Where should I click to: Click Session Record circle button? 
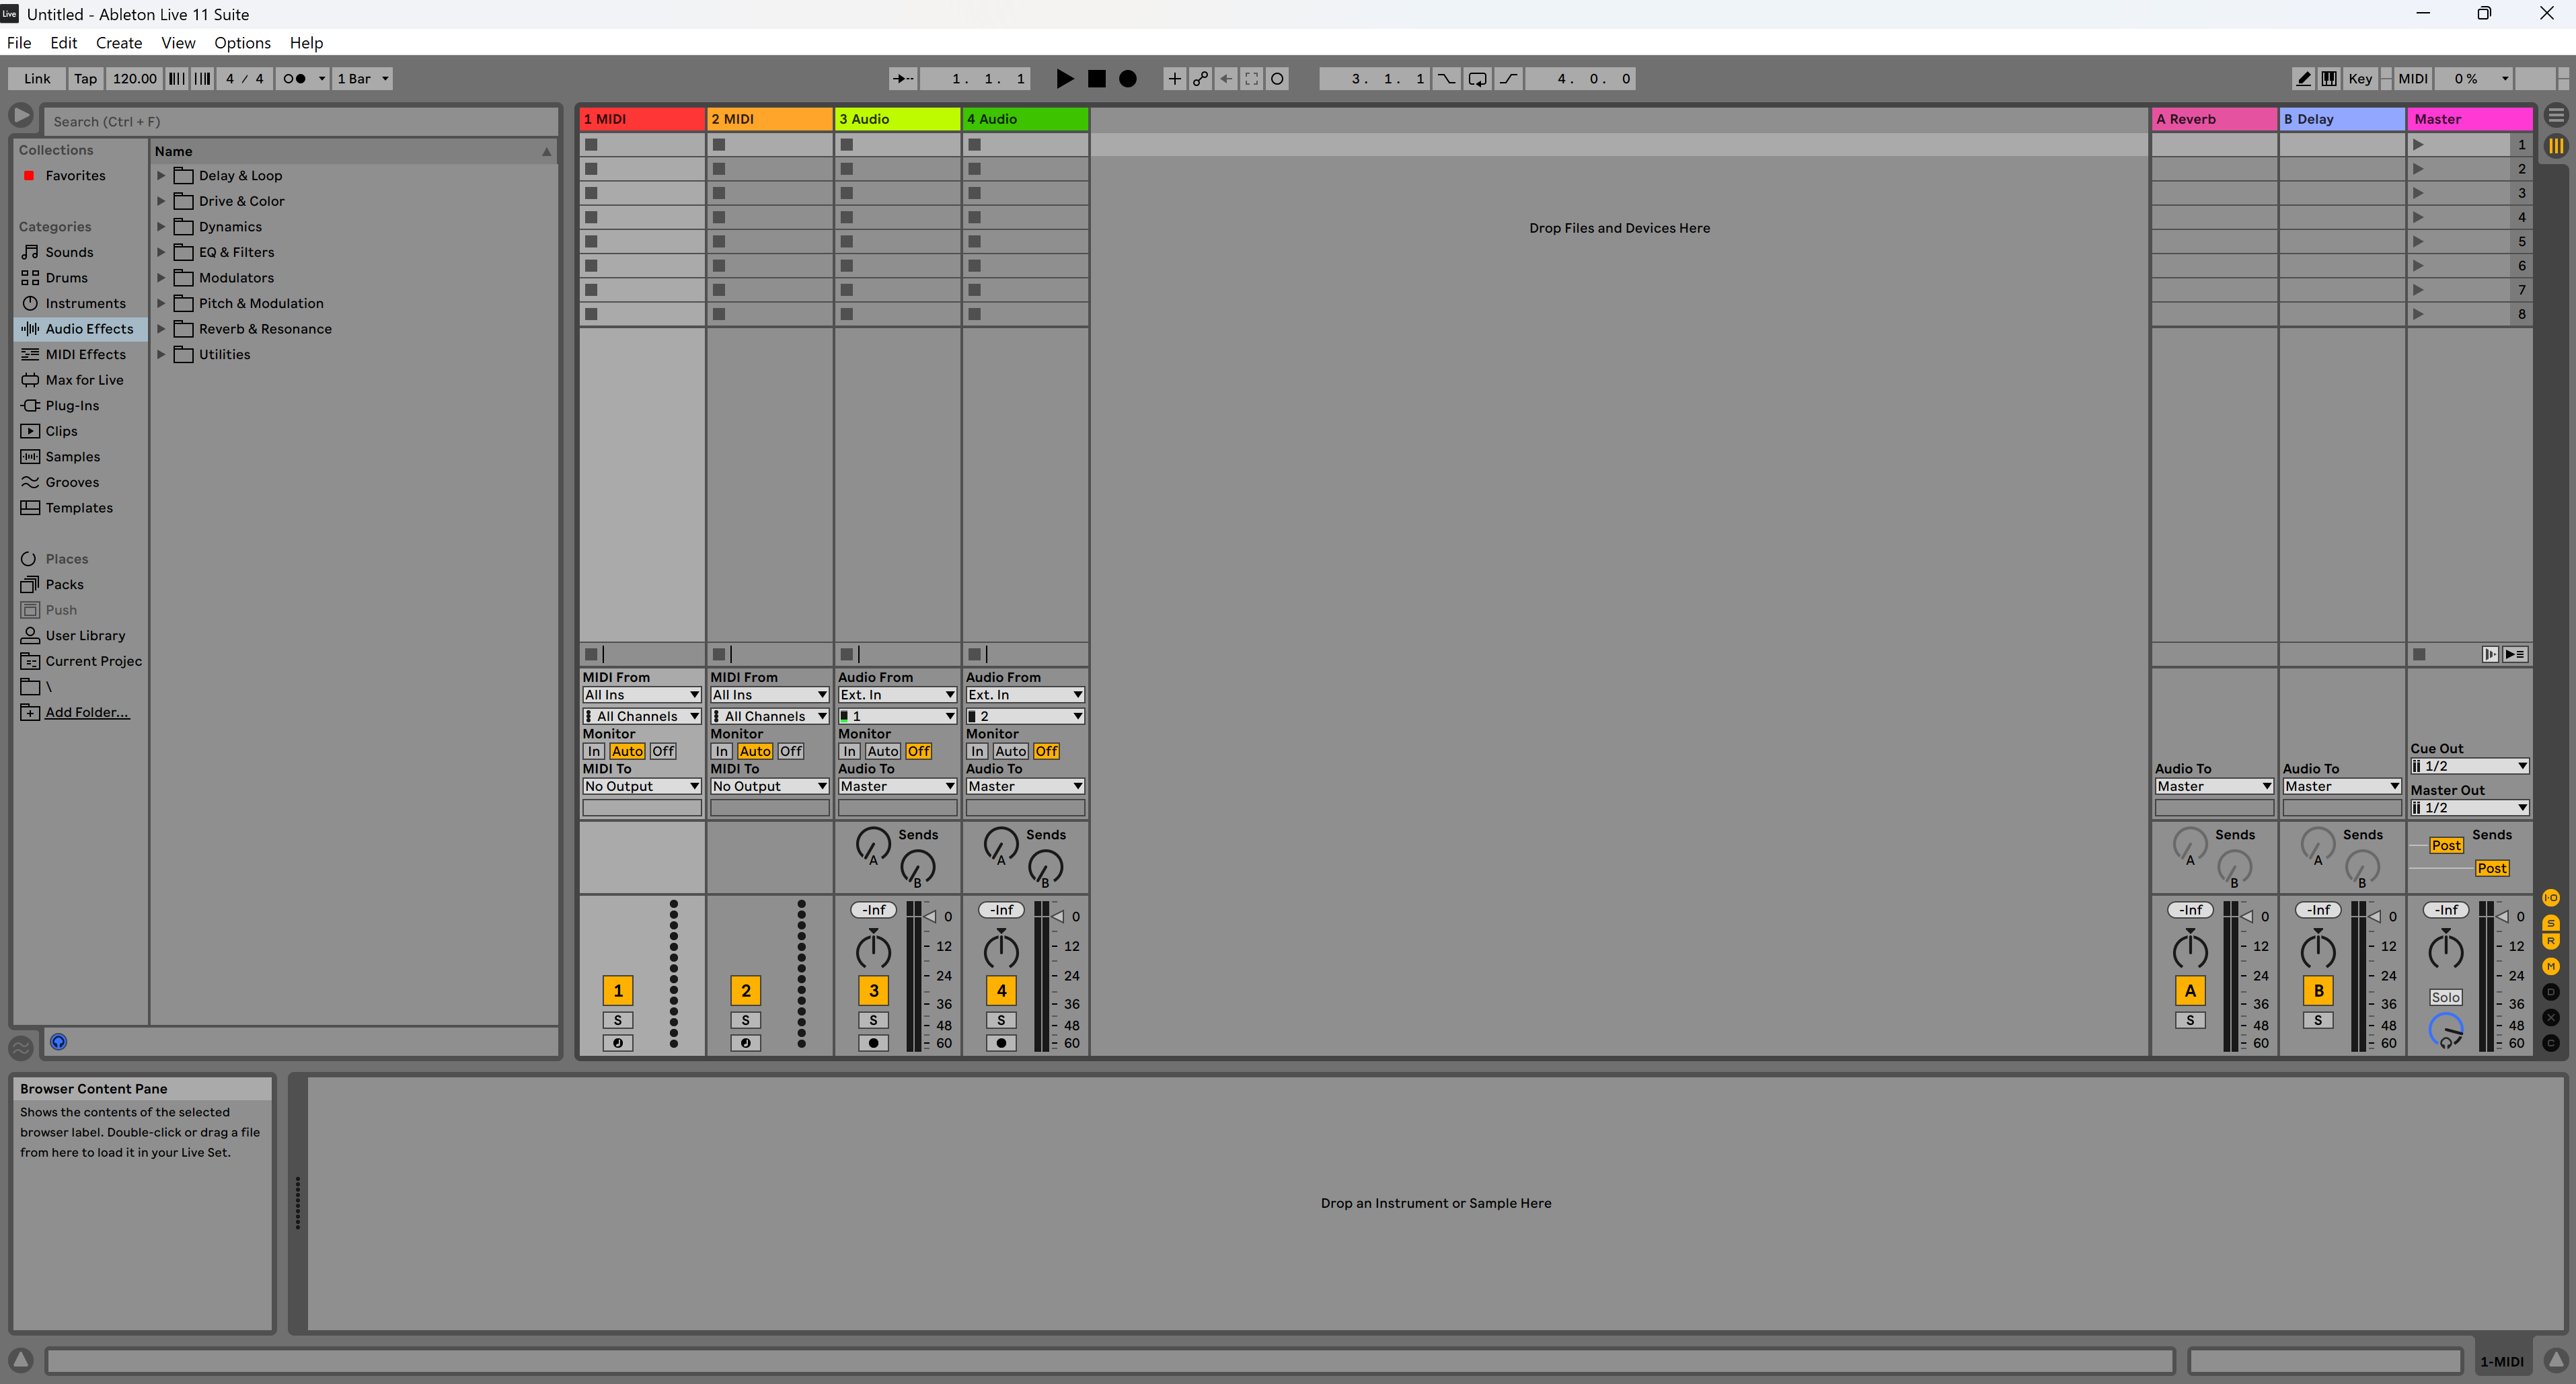tap(1277, 78)
